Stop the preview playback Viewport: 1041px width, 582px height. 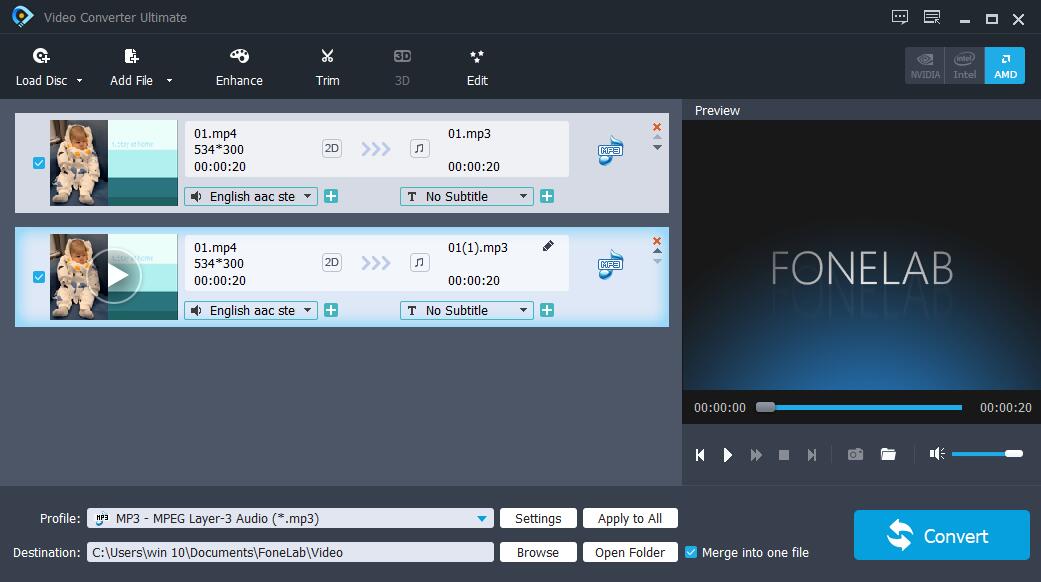click(x=784, y=455)
